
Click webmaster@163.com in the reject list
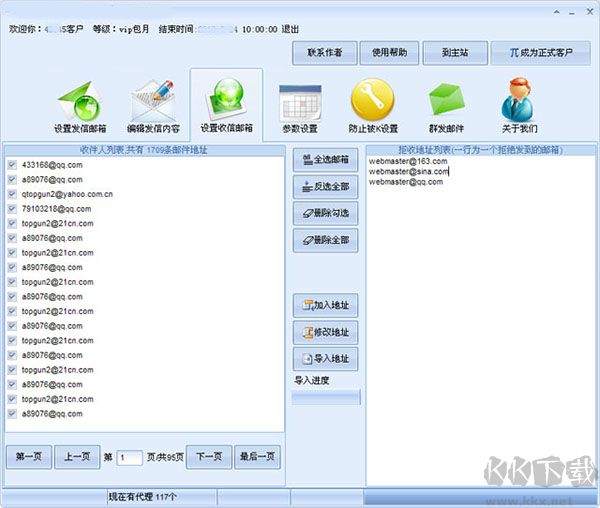click(408, 161)
